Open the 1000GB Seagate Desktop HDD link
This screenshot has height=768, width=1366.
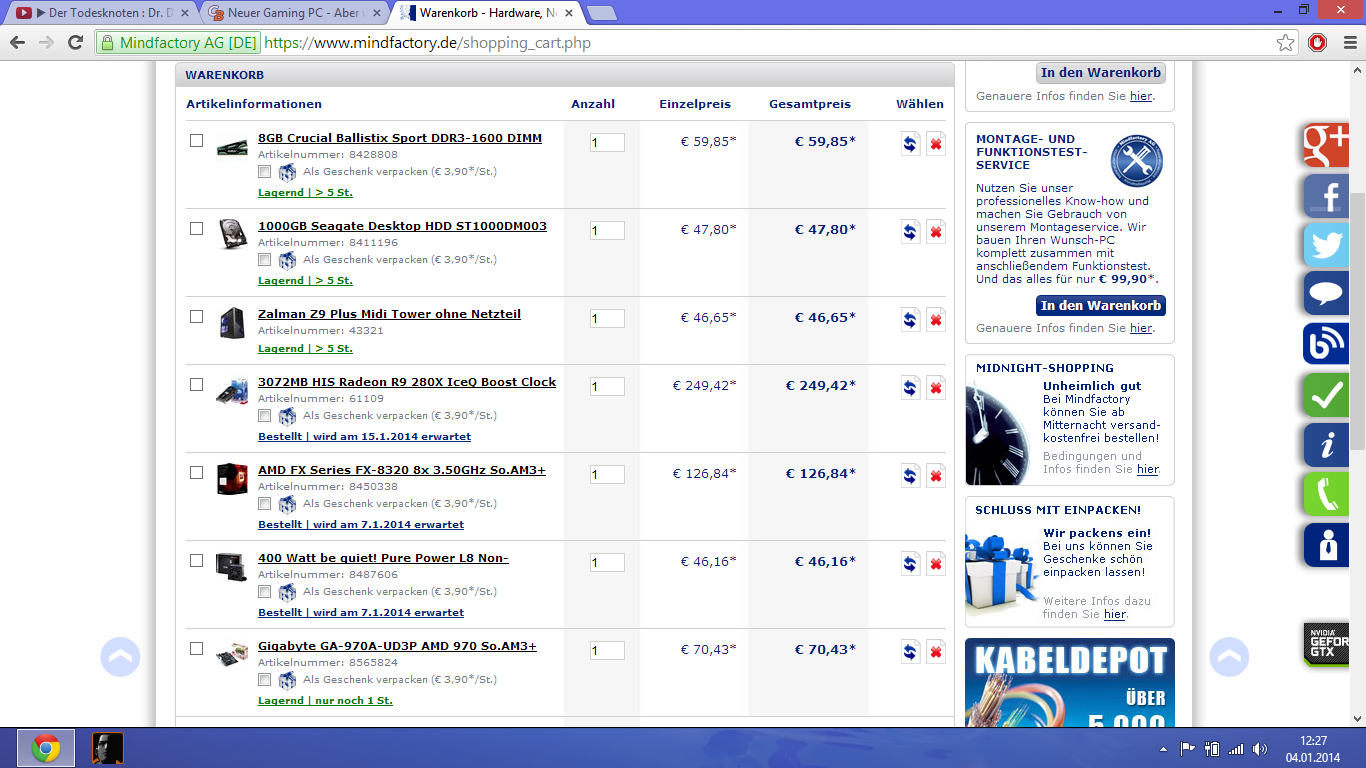pyautogui.click(x=402, y=226)
